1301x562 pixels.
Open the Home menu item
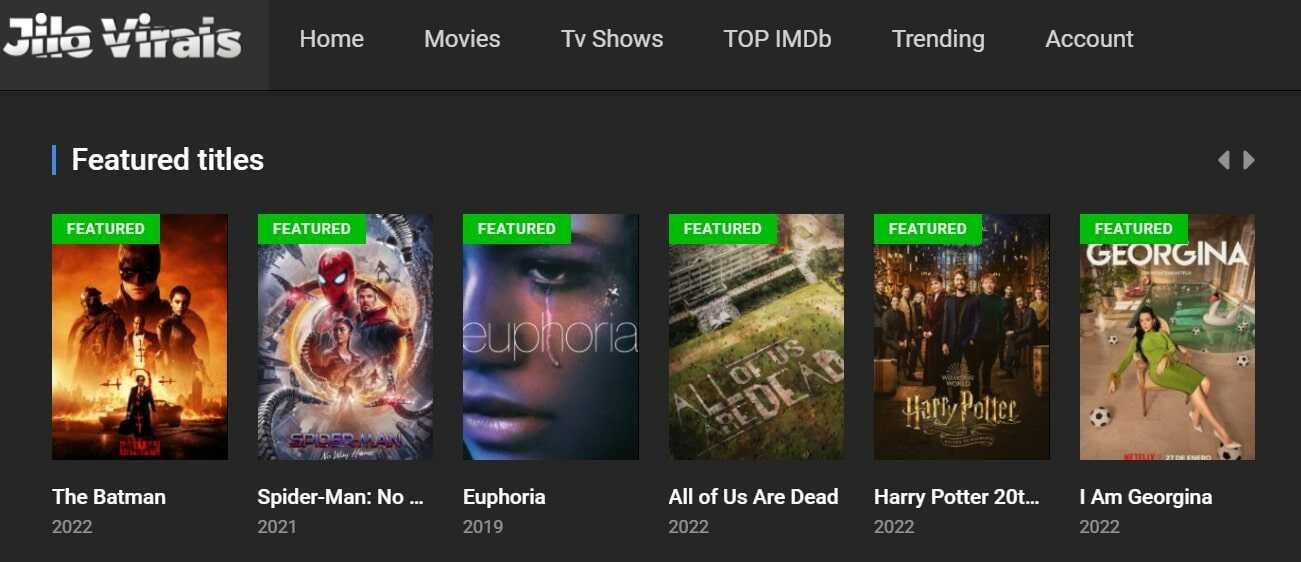331,39
